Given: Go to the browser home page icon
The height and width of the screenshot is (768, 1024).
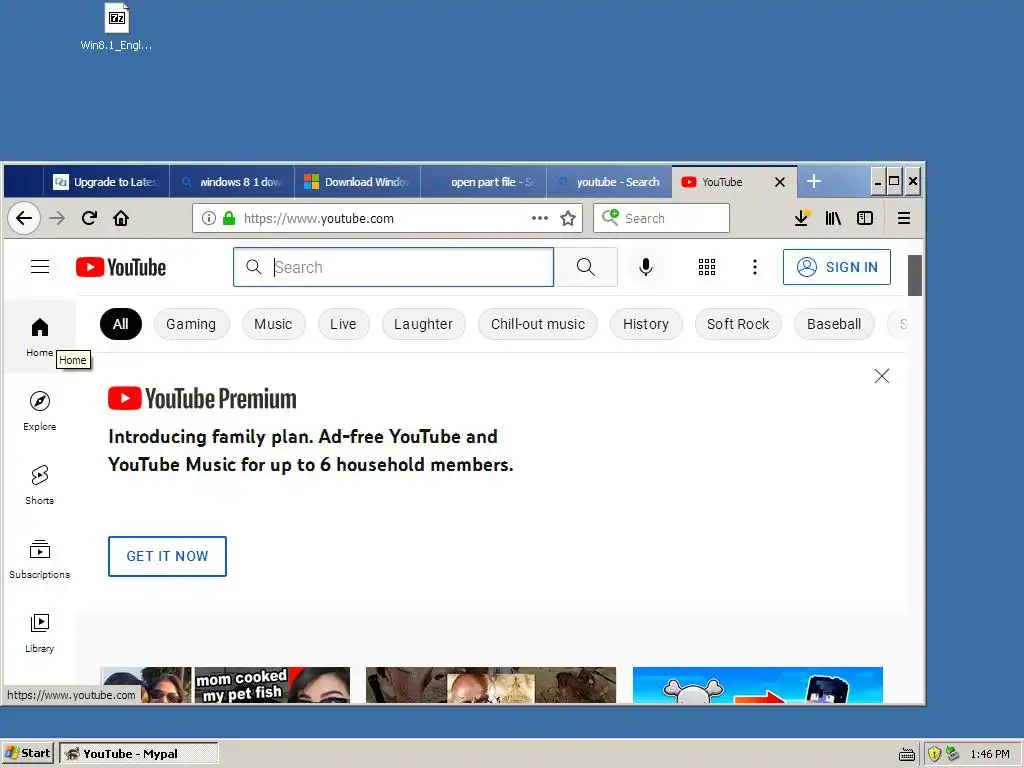Looking at the screenshot, I should pyautogui.click(x=121, y=218).
